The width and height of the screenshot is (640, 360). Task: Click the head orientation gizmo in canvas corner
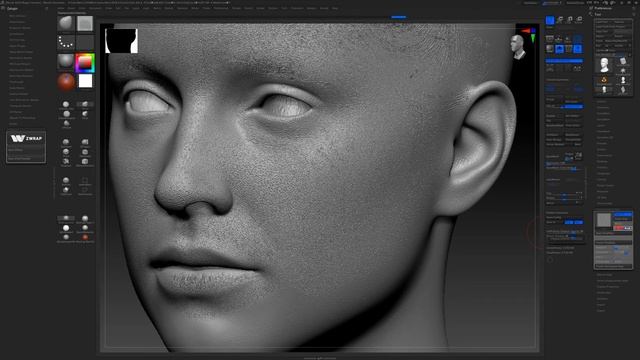point(518,47)
